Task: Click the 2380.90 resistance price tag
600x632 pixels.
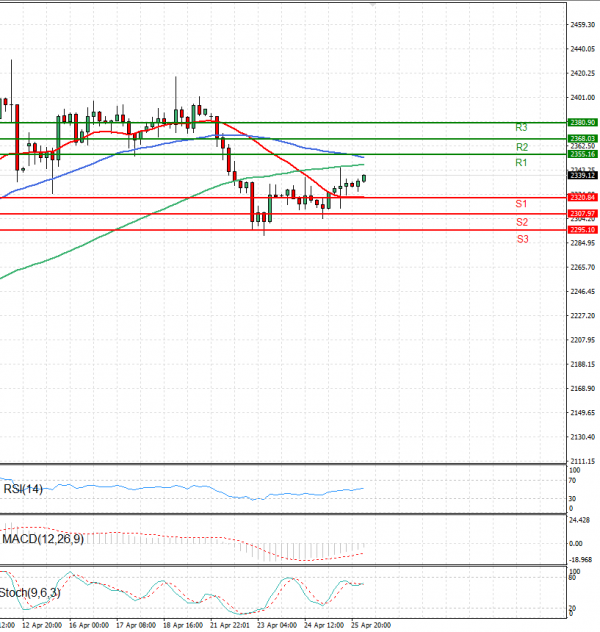Action: [582, 123]
